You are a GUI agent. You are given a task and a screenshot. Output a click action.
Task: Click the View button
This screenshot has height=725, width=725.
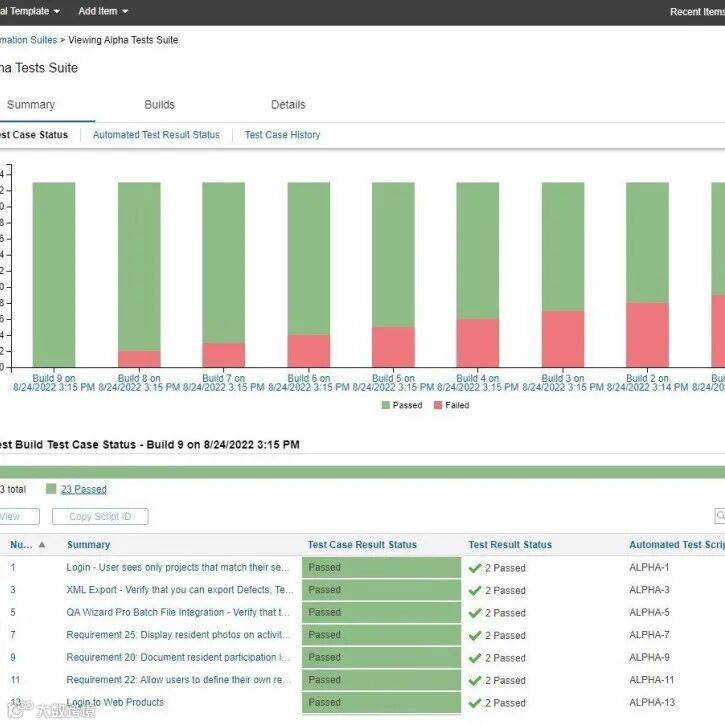18,516
